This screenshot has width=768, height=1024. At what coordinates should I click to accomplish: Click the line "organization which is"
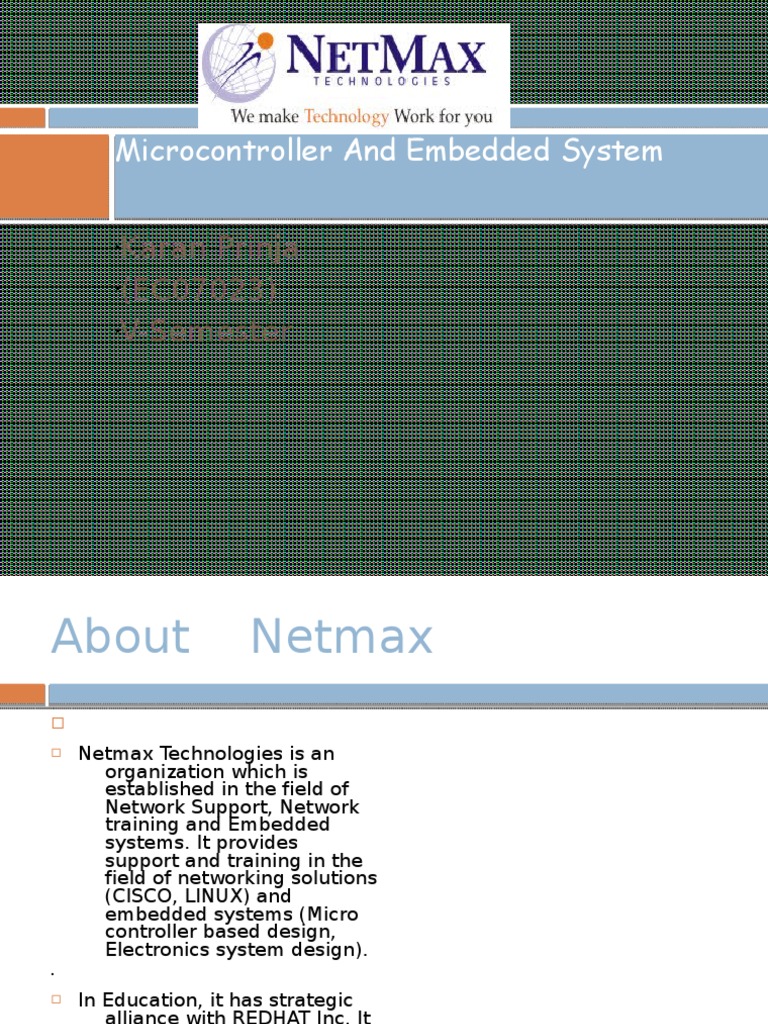[x=206, y=771]
